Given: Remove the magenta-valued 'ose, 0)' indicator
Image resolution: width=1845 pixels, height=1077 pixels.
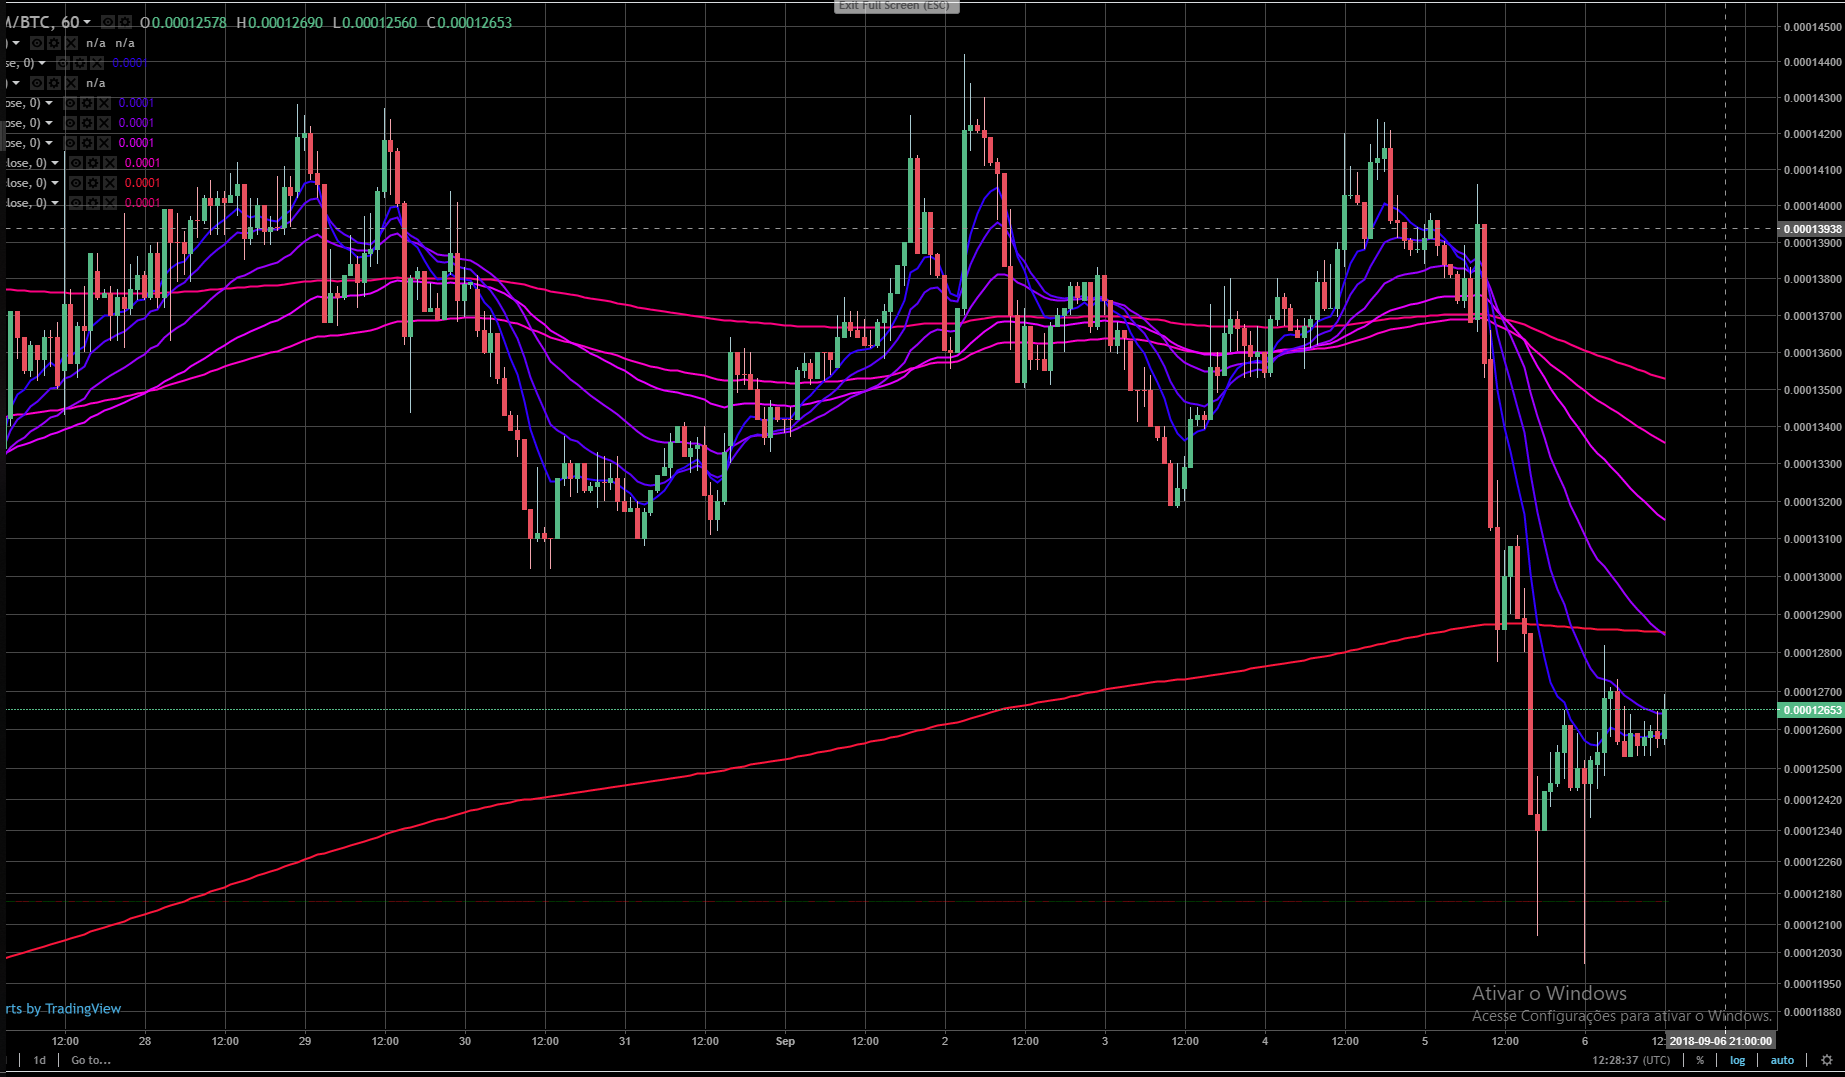Looking at the screenshot, I should 104,143.
